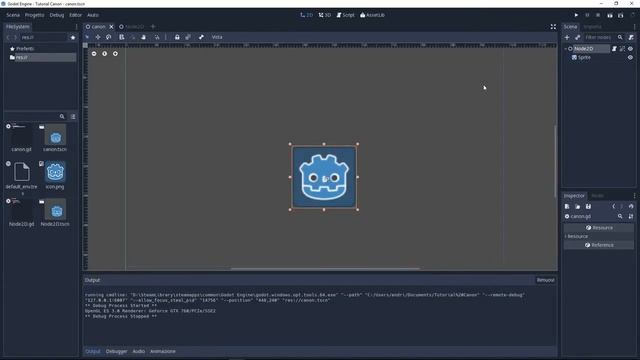The width and height of the screenshot is (640, 360).
Task: Click the list select tool icon
Action: (122, 37)
